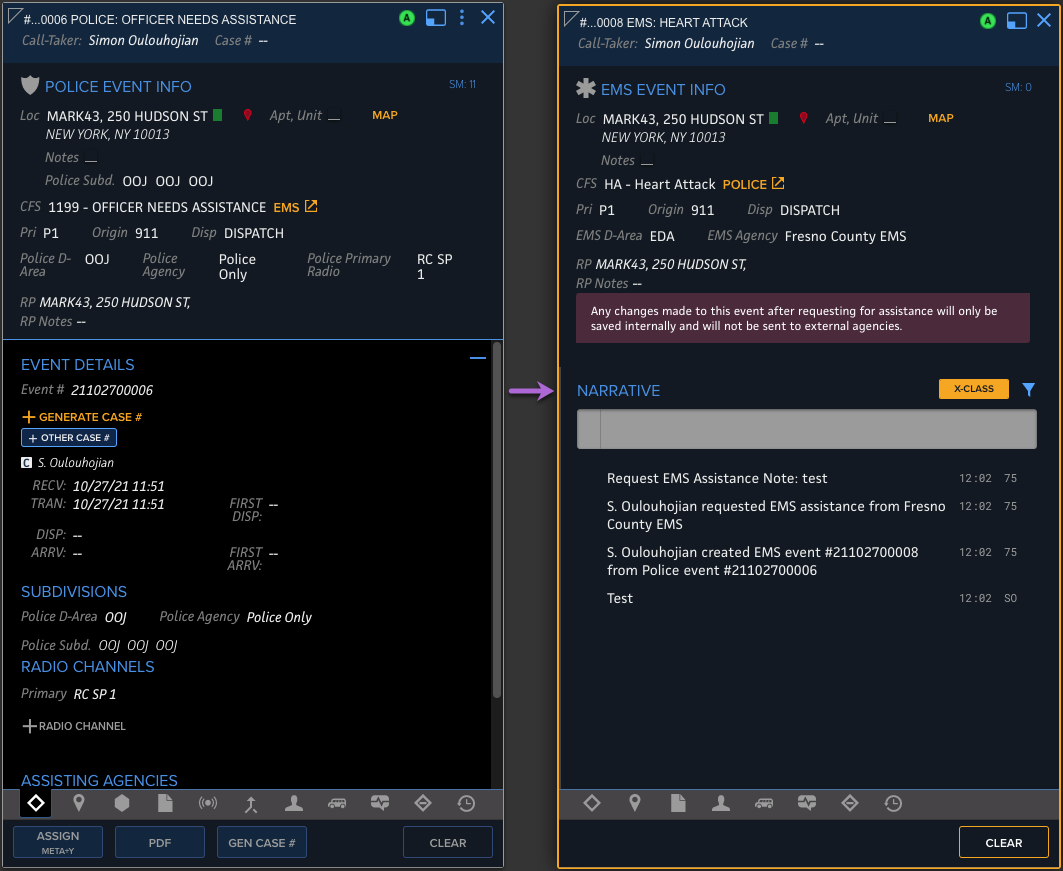Open the three-dot menu on police event

click(x=462, y=18)
